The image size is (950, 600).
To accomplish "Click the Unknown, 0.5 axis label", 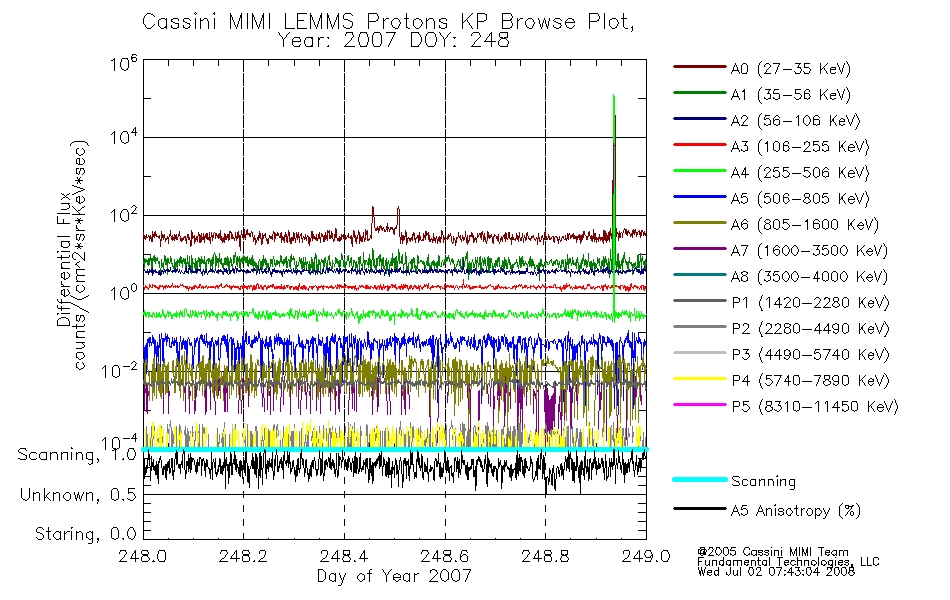I will pyautogui.click(x=78, y=495).
